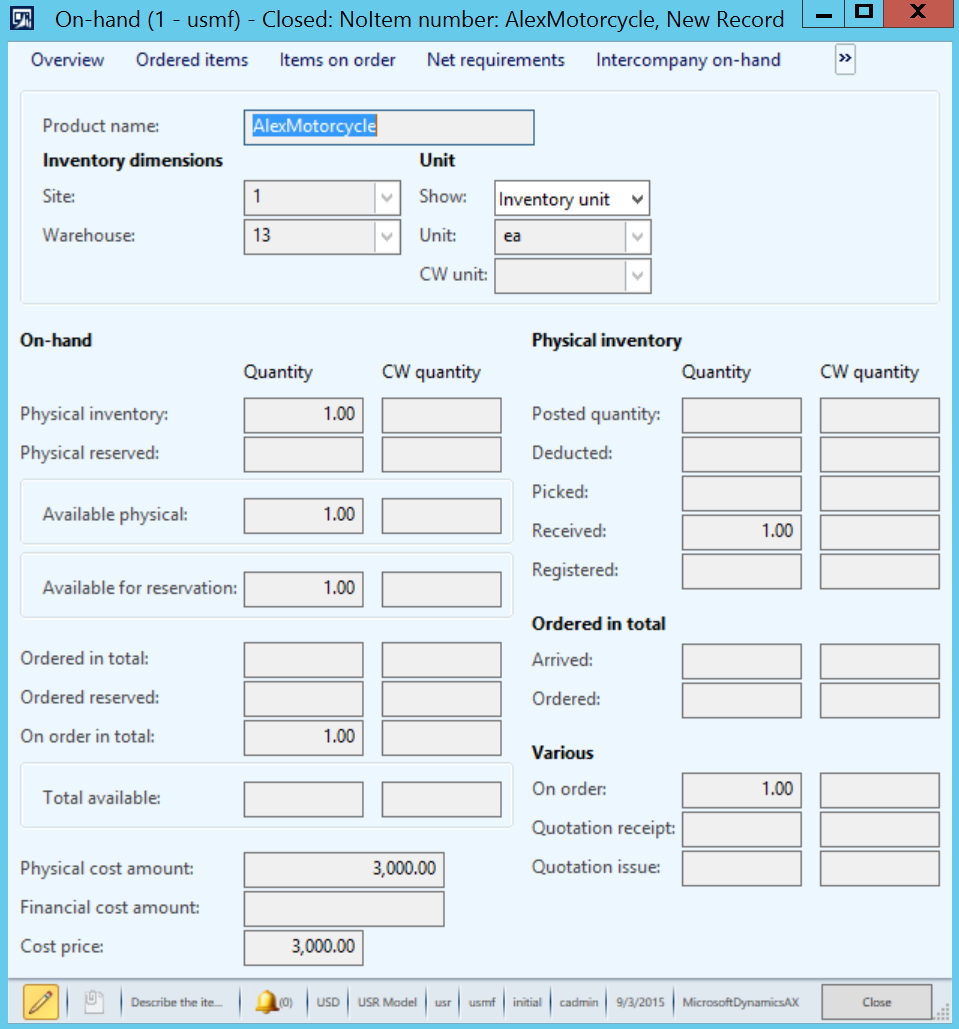Open the Intercompany on-hand tab
The width and height of the screenshot is (959, 1029).
click(x=688, y=60)
